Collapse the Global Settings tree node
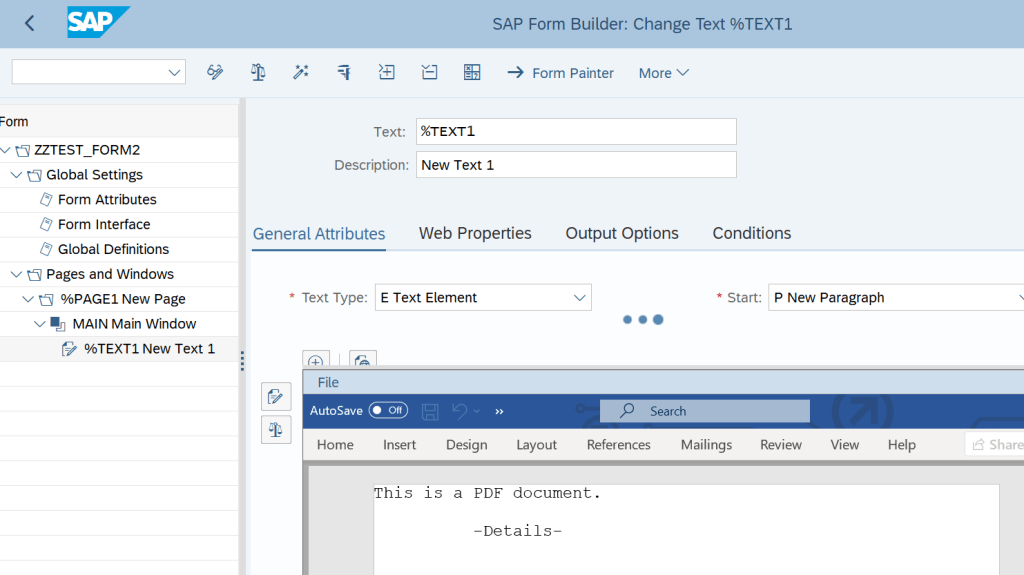Screen dimensions: 1024x575 coord(17,175)
